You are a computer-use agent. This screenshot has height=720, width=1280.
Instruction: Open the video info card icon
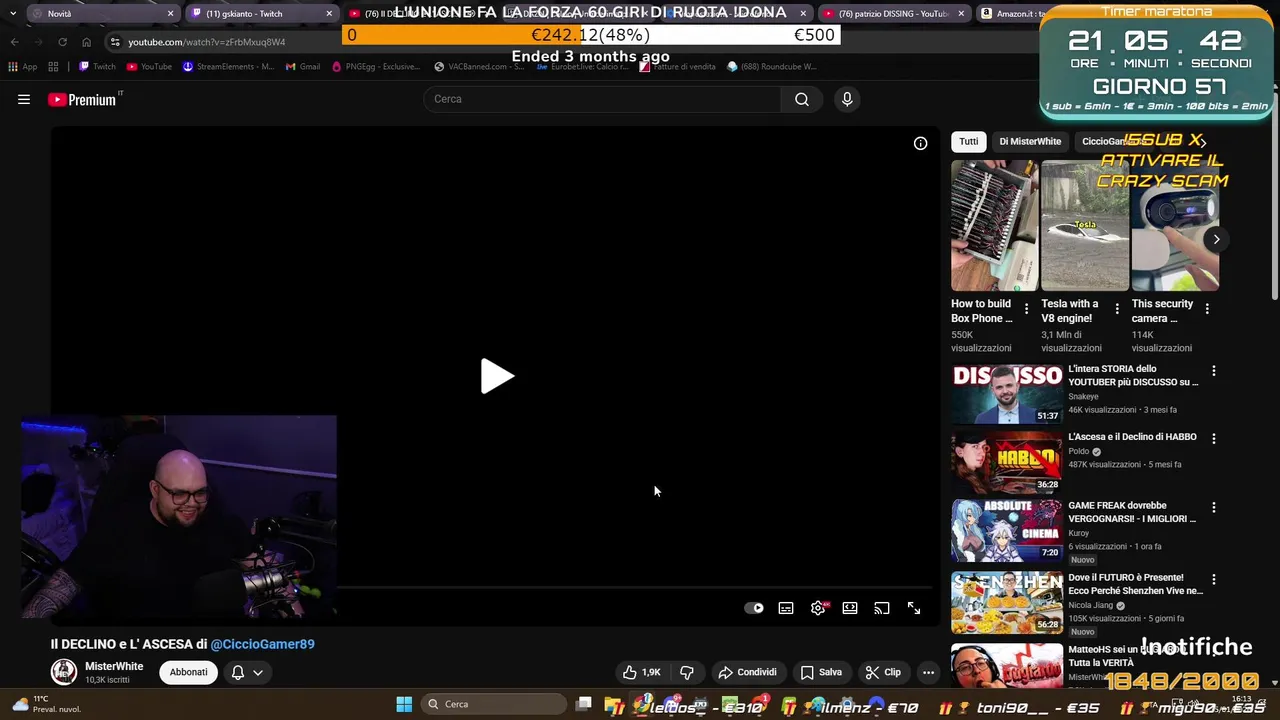[920, 143]
